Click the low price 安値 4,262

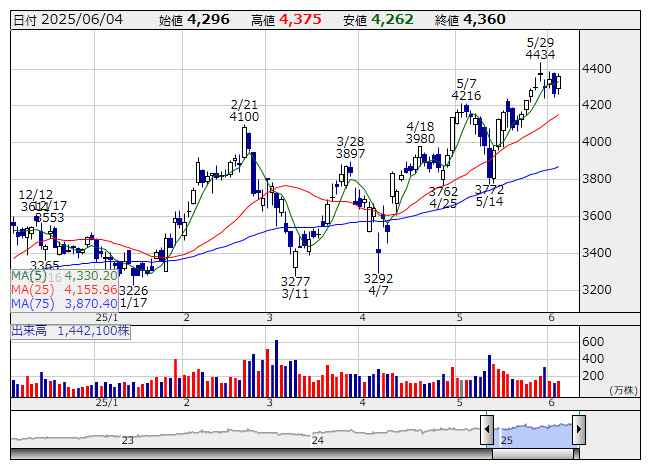click(x=378, y=20)
